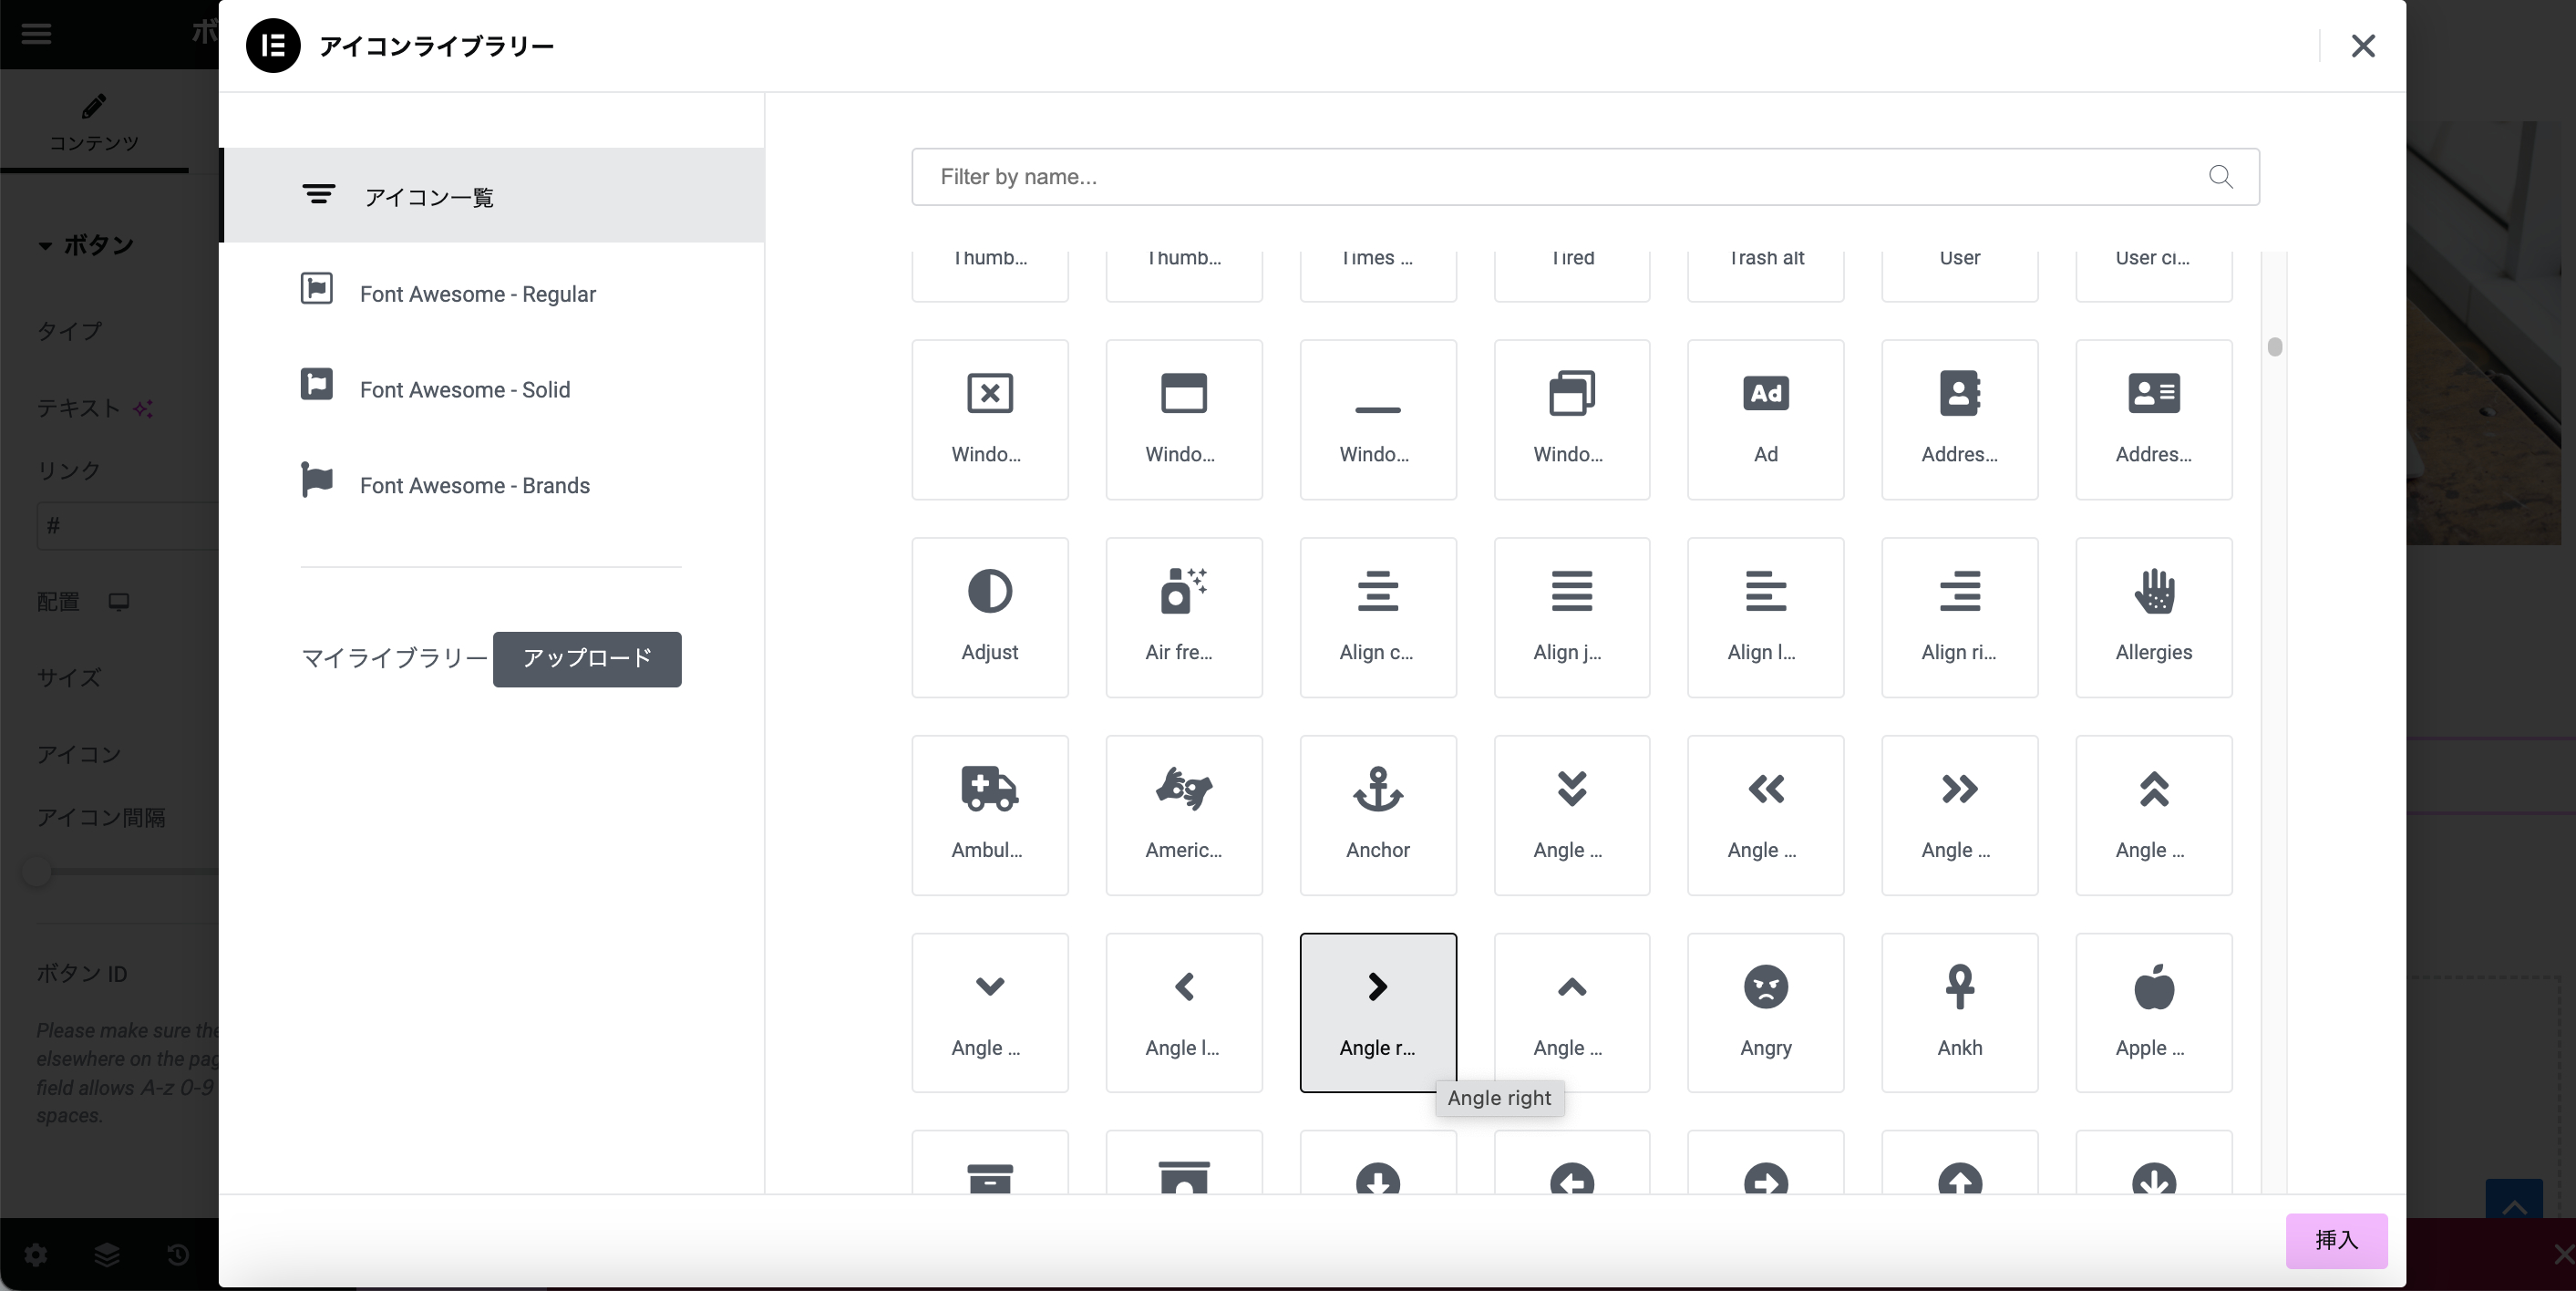
Task: Select the Anchor icon tile
Action: [x=1377, y=814]
